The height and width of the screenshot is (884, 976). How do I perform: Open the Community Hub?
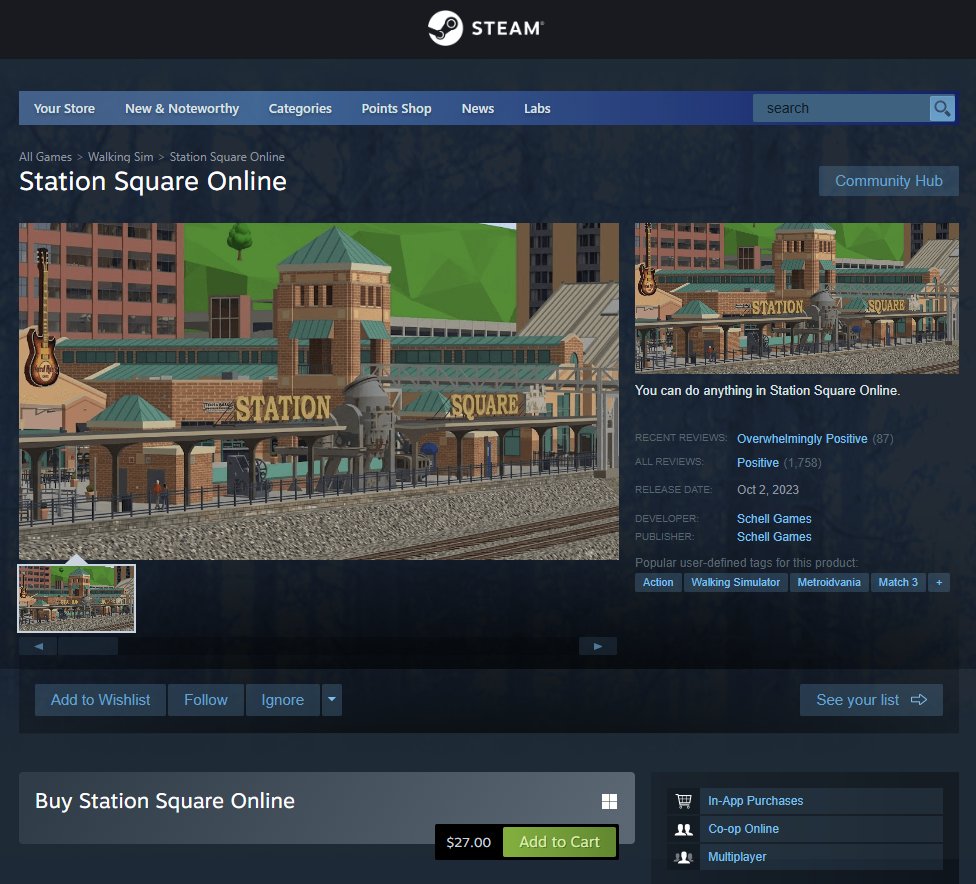click(x=888, y=181)
